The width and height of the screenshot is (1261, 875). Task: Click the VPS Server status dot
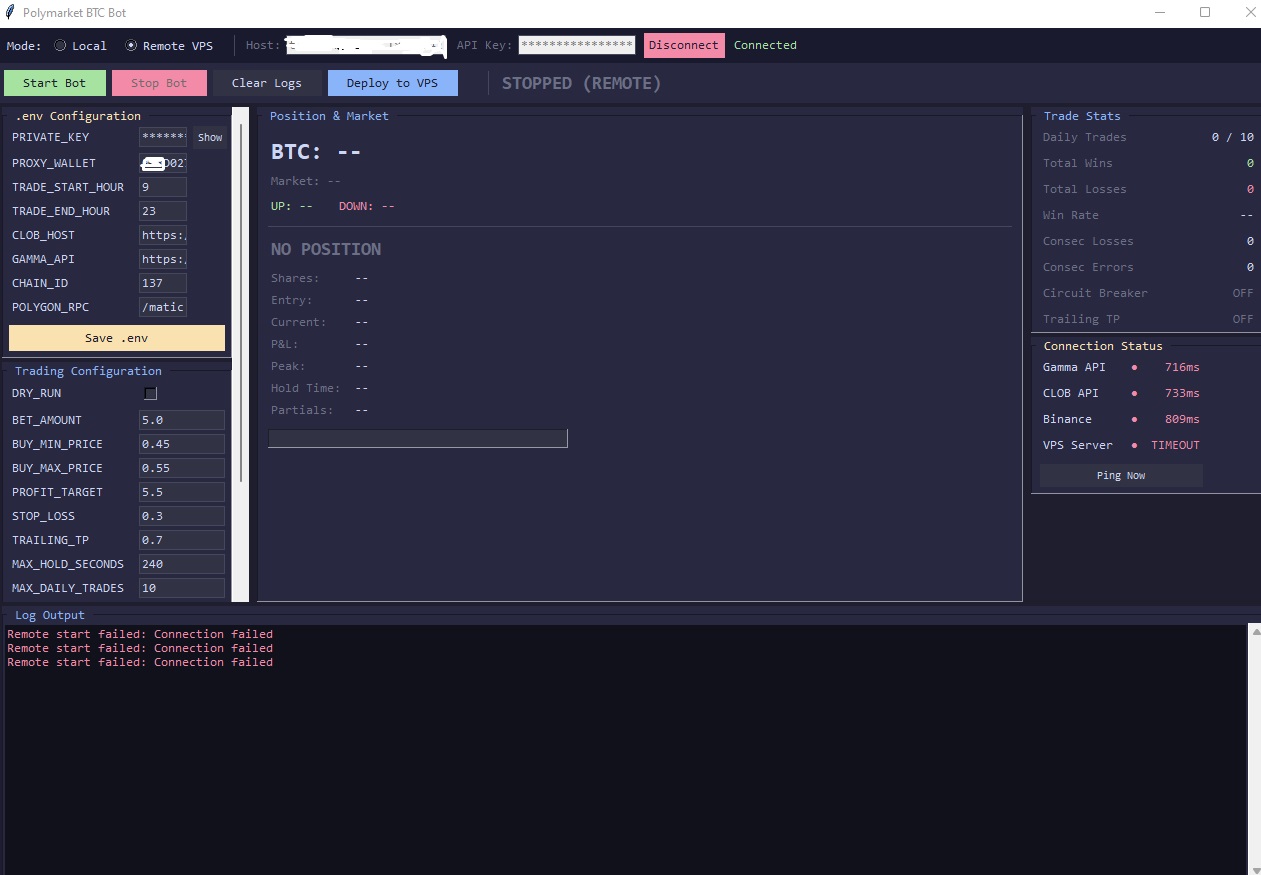tap(1134, 446)
